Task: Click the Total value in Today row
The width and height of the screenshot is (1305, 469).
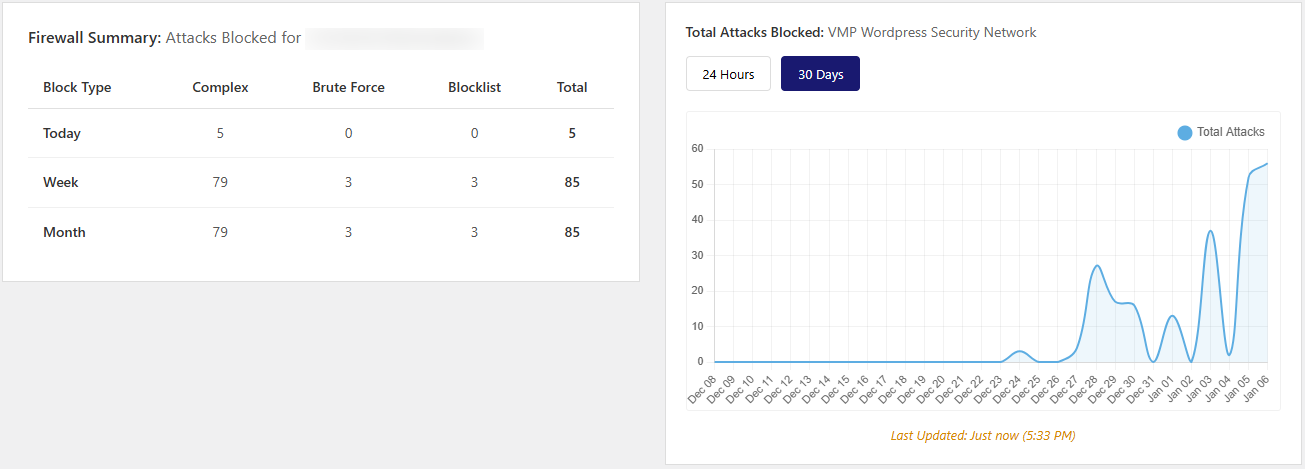Action: tap(572, 133)
